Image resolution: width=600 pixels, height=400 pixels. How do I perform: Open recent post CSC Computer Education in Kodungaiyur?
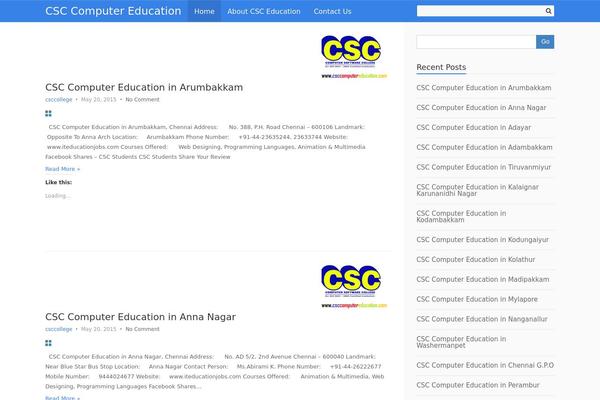coord(482,240)
